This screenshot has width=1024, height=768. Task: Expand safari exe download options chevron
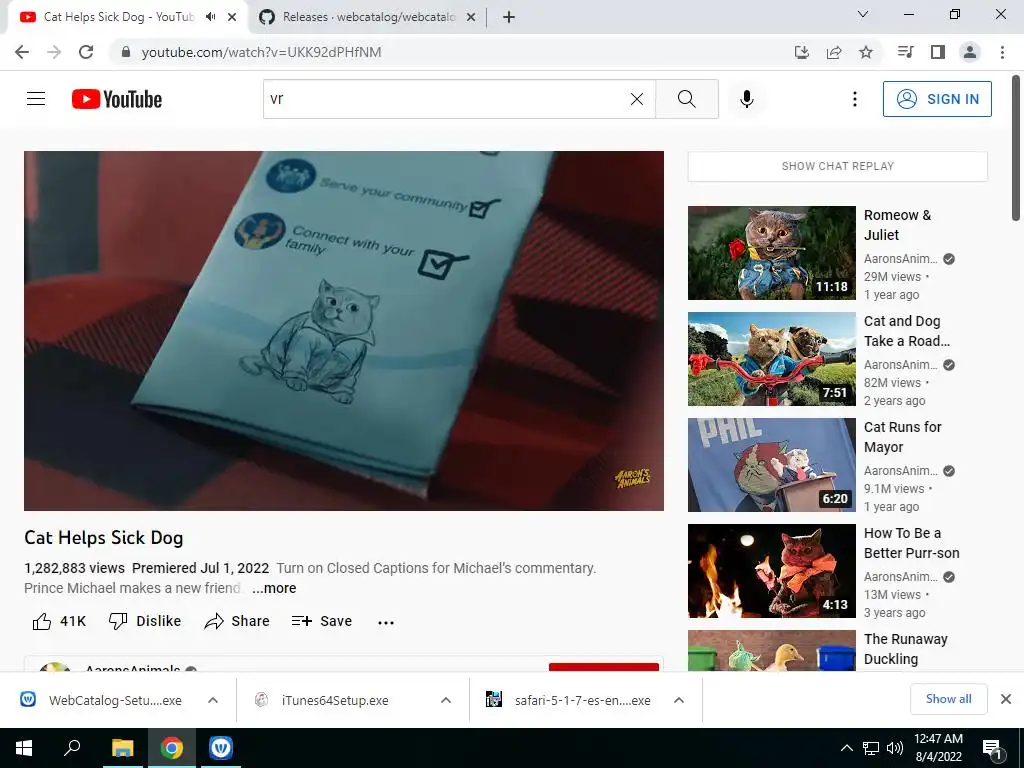(x=679, y=700)
